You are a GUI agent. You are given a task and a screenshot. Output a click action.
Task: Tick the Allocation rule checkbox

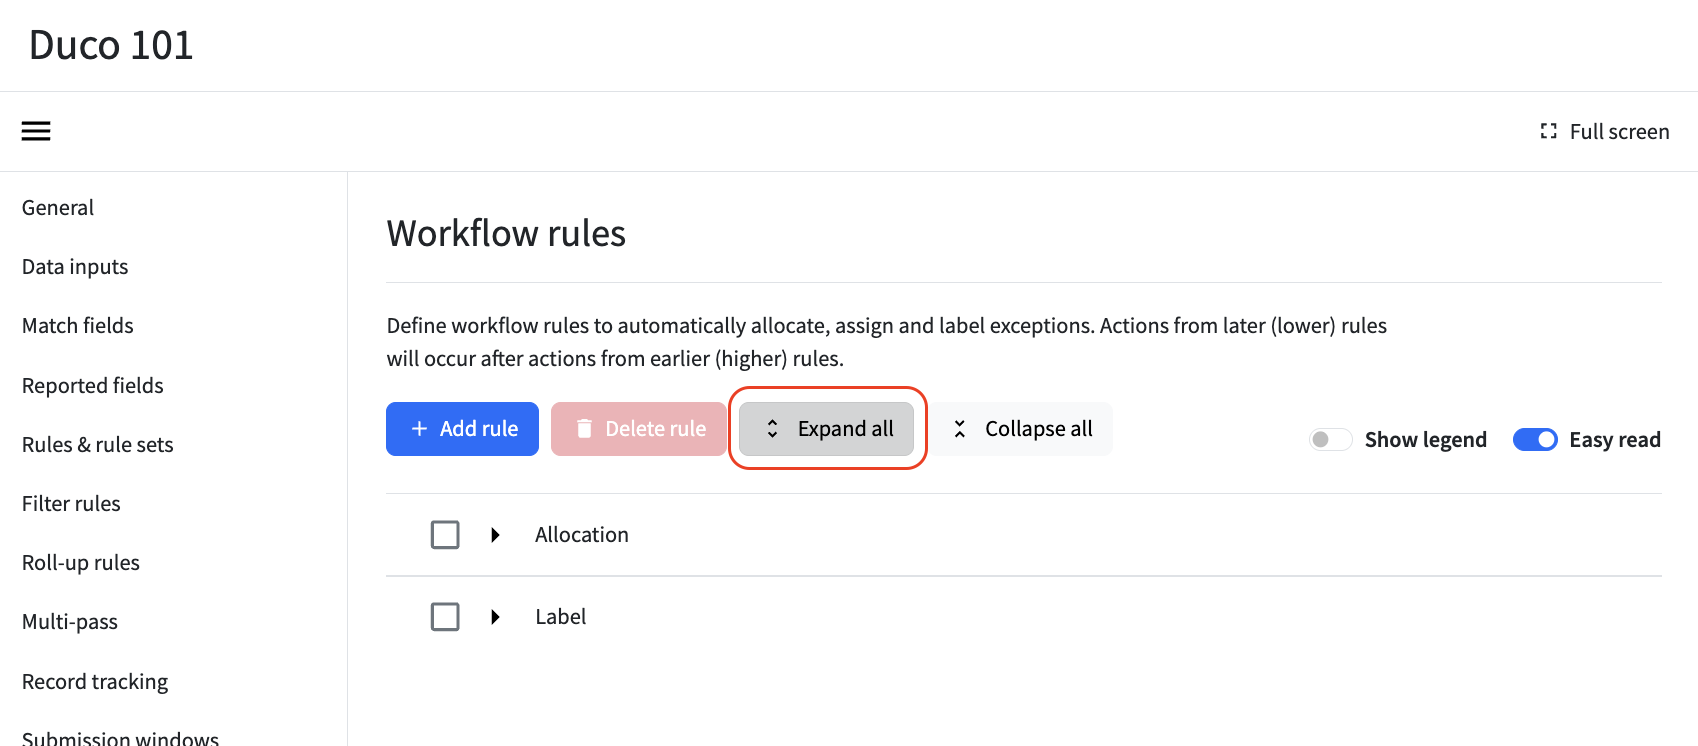pos(445,535)
